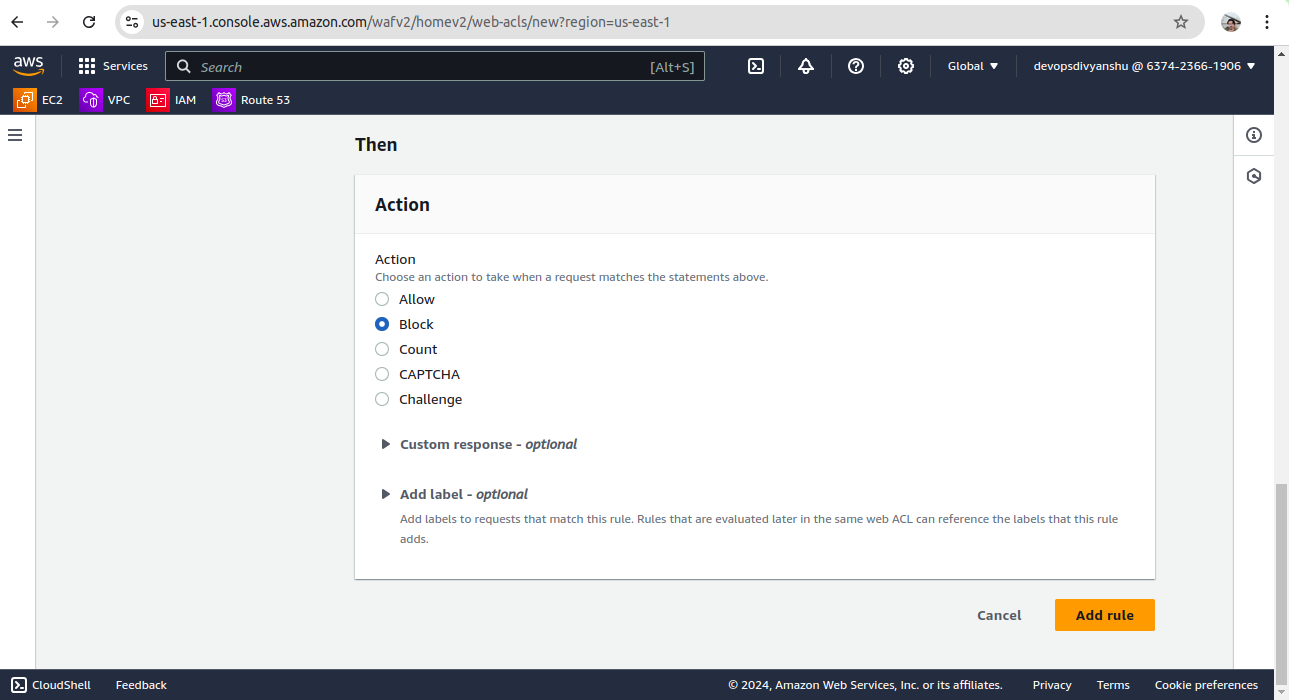
Task: Open the Route 53 service shortcut
Action: coord(252,100)
